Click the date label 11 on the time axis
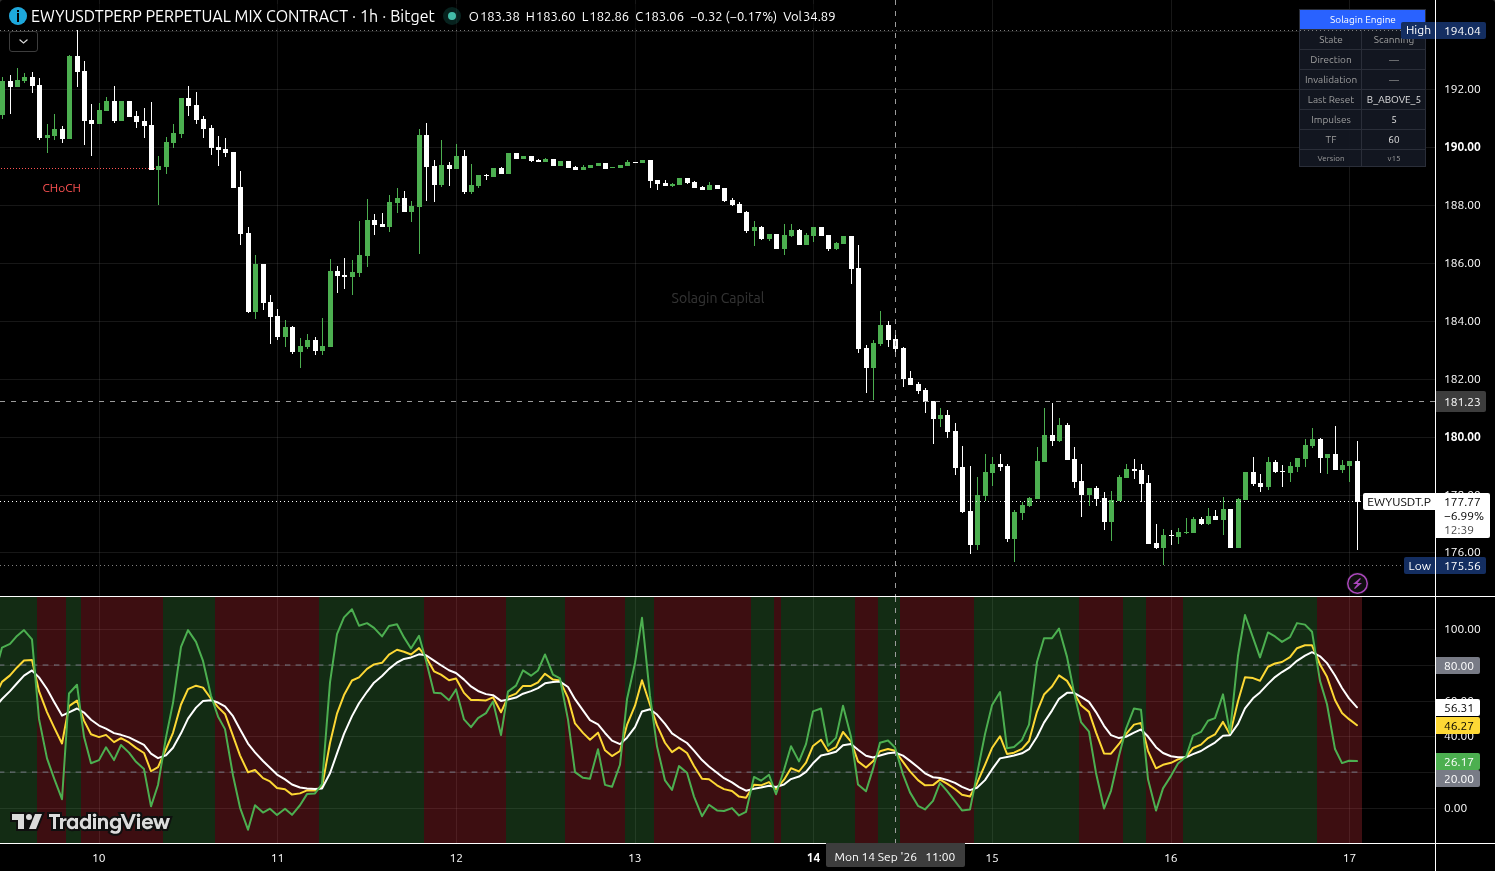This screenshot has width=1495, height=871. pyautogui.click(x=278, y=858)
